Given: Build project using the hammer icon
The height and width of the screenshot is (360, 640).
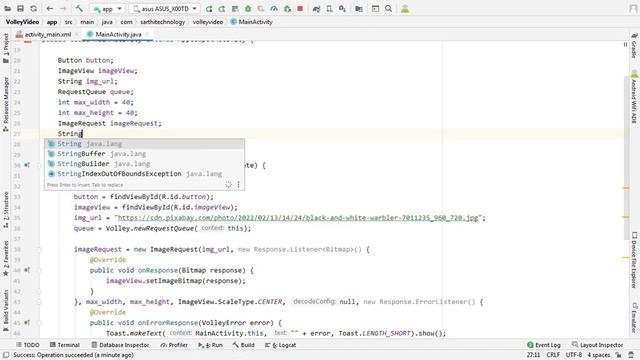Looking at the screenshot, I should click(79, 9).
